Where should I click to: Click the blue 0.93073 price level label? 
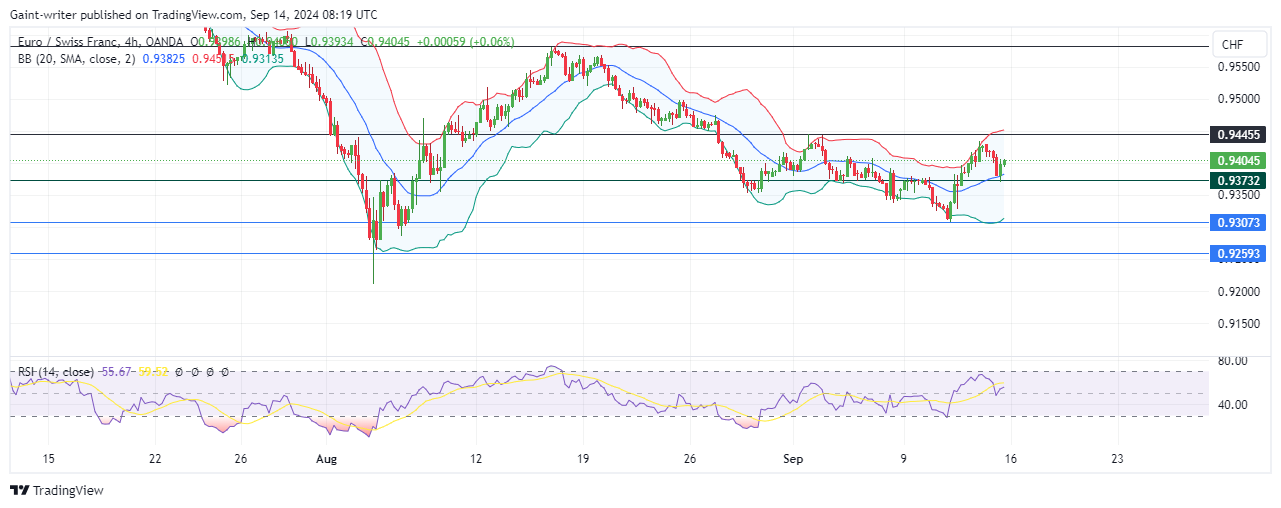pyautogui.click(x=1238, y=223)
